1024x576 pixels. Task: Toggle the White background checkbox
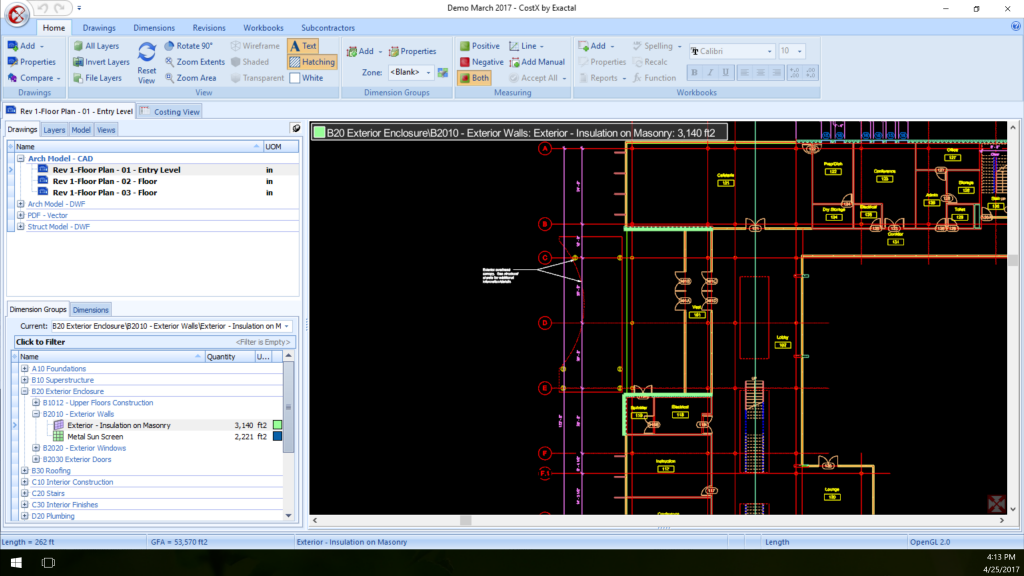(x=295, y=78)
